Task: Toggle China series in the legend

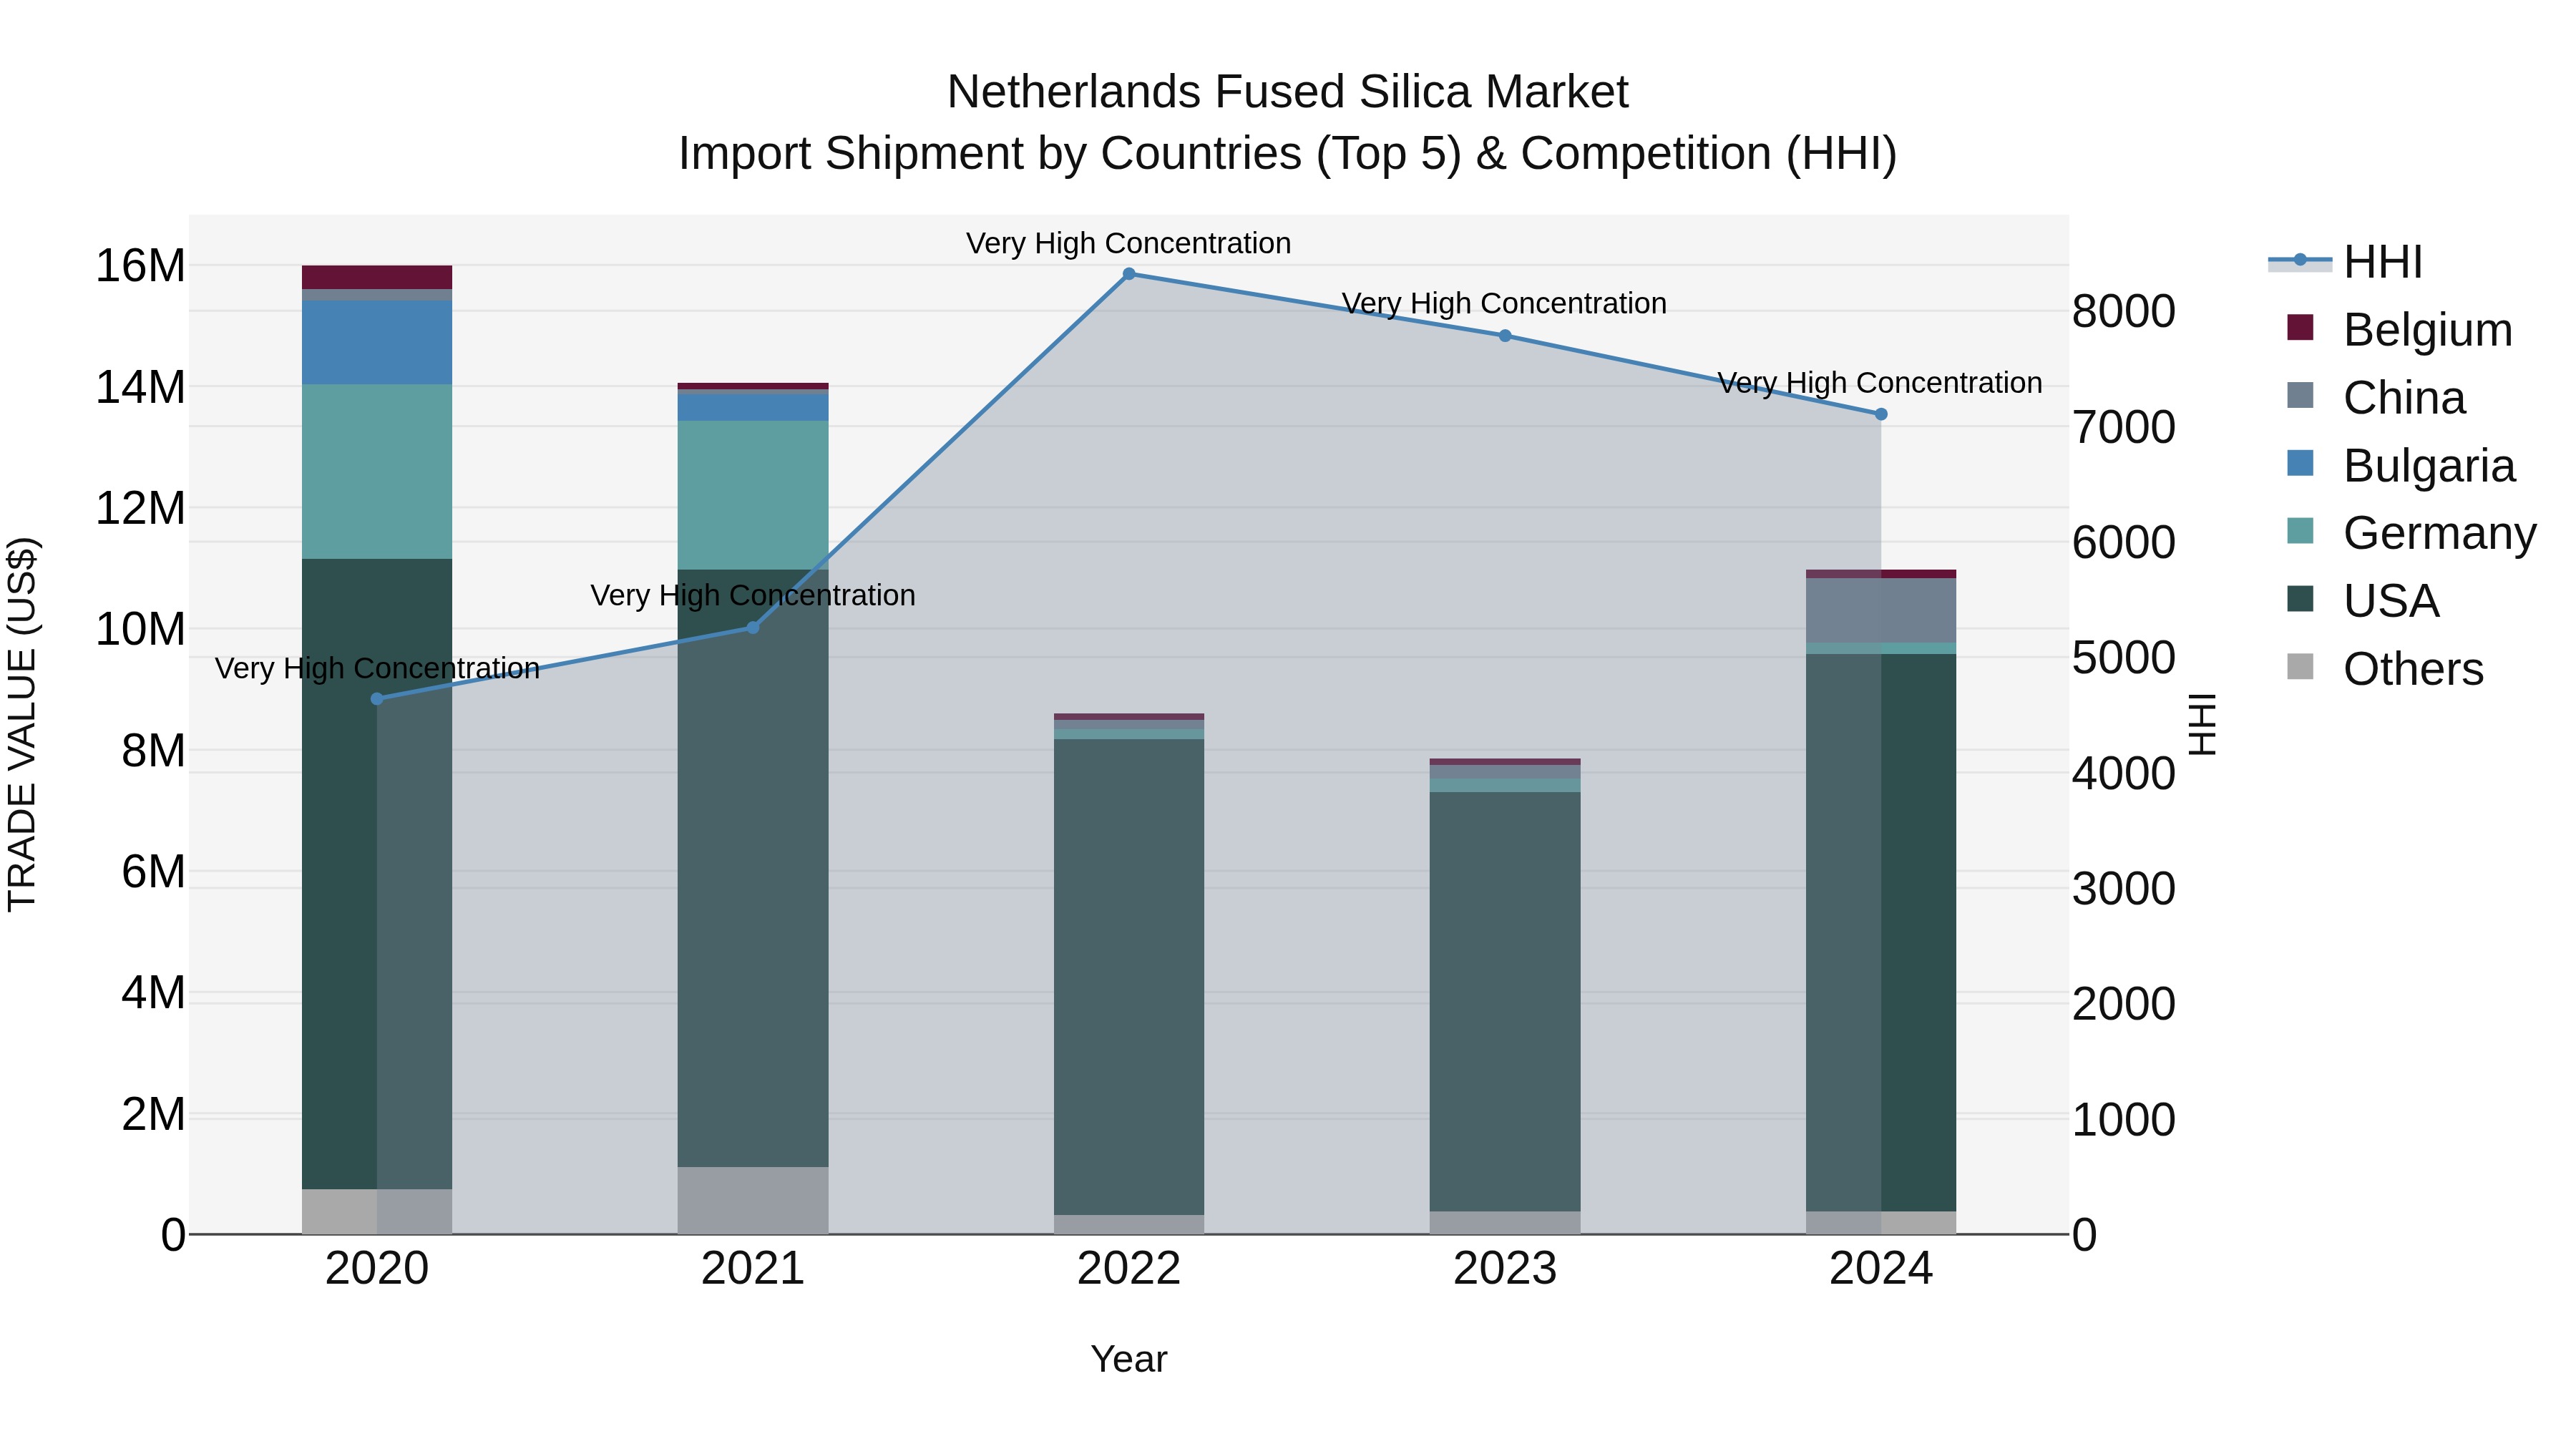Action: [x=2376, y=398]
